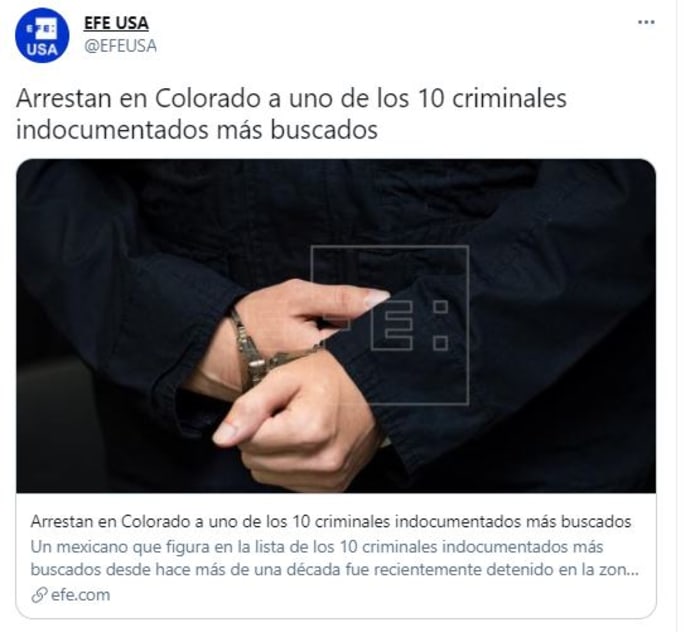The width and height of the screenshot is (700, 632).
Task: Click the 'USA' label inside the avatar
Action: point(42,49)
